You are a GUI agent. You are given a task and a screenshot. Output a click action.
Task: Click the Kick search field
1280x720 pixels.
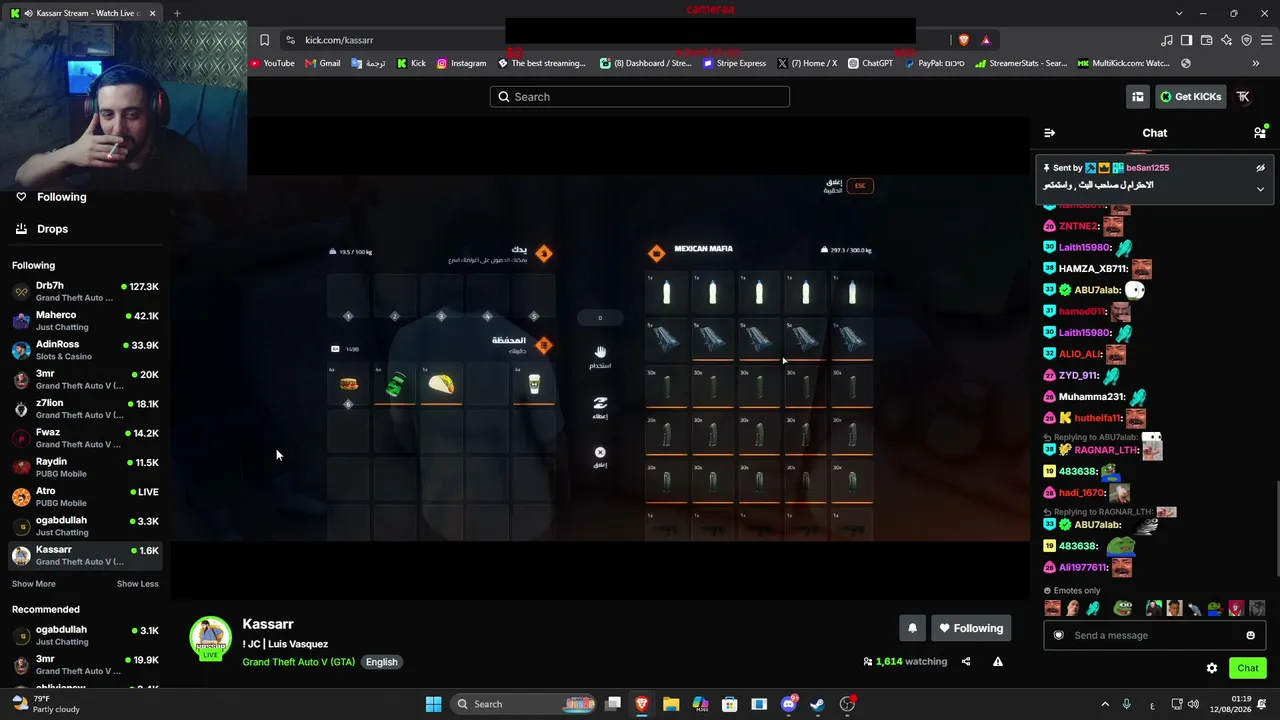pyautogui.click(x=640, y=97)
